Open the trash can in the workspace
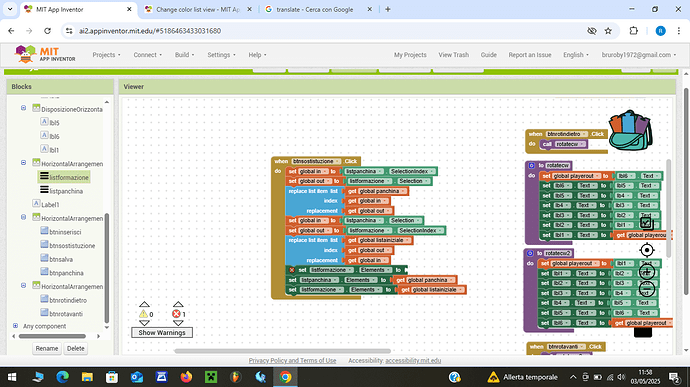 (x=643, y=332)
